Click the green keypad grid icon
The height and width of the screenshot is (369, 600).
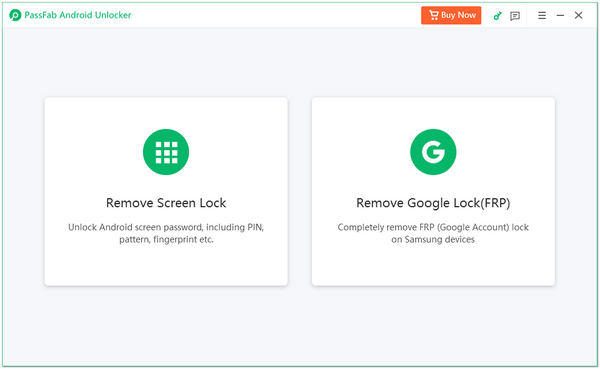(166, 152)
